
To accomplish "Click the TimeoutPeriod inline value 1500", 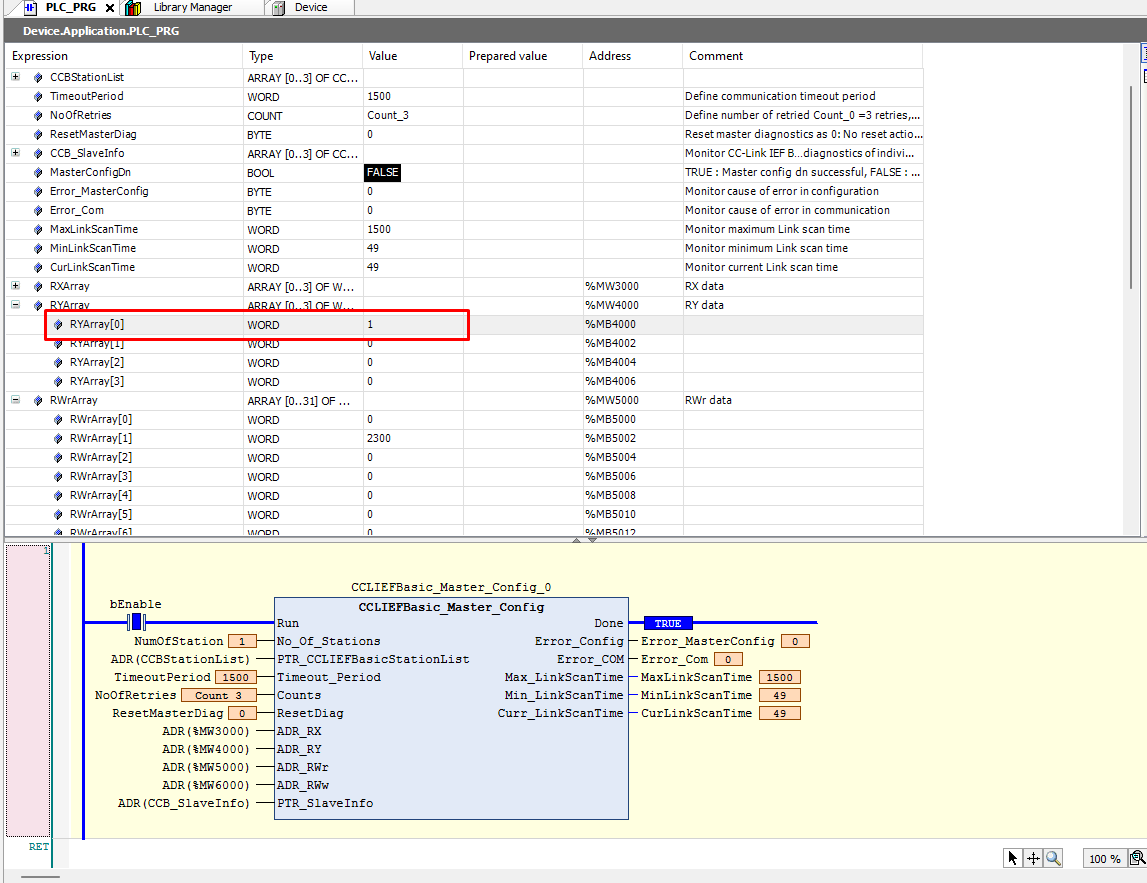I will pyautogui.click(x=236, y=677).
